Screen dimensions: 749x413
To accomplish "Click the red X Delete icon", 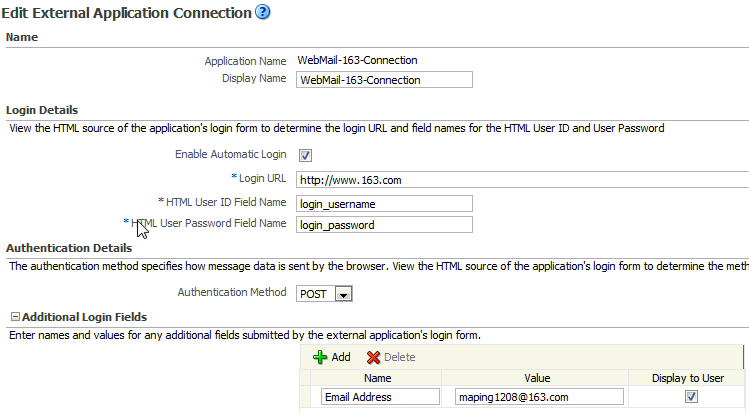I will coord(373,357).
